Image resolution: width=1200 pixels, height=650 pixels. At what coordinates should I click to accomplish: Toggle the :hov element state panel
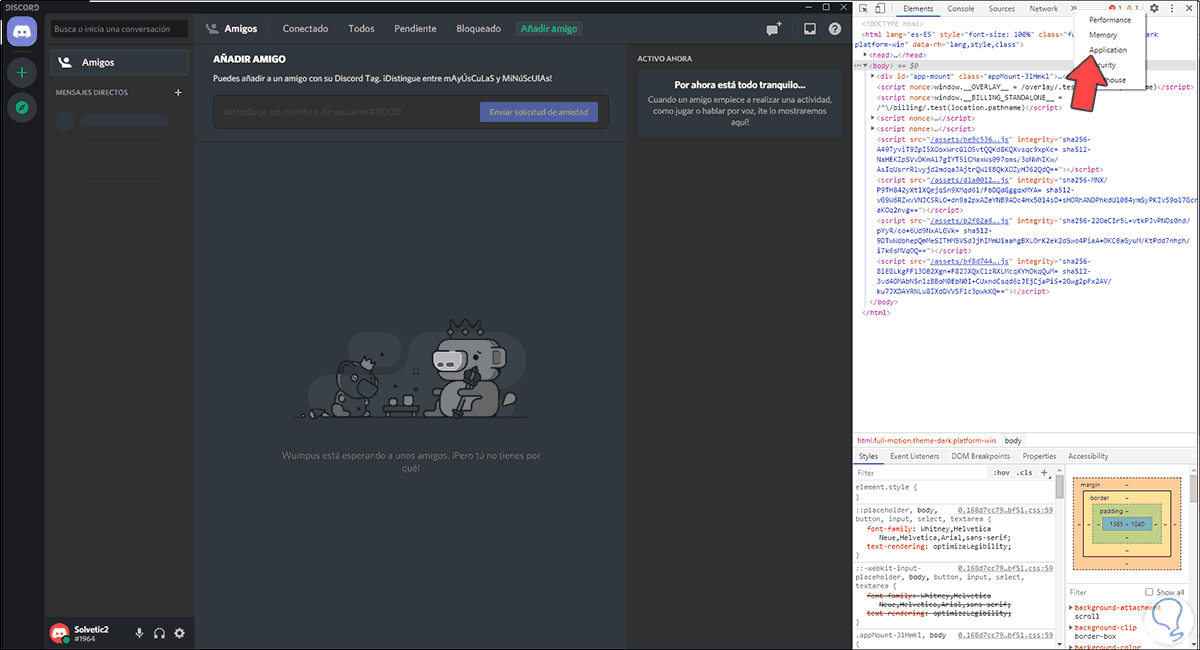pyautogui.click(x=1000, y=473)
